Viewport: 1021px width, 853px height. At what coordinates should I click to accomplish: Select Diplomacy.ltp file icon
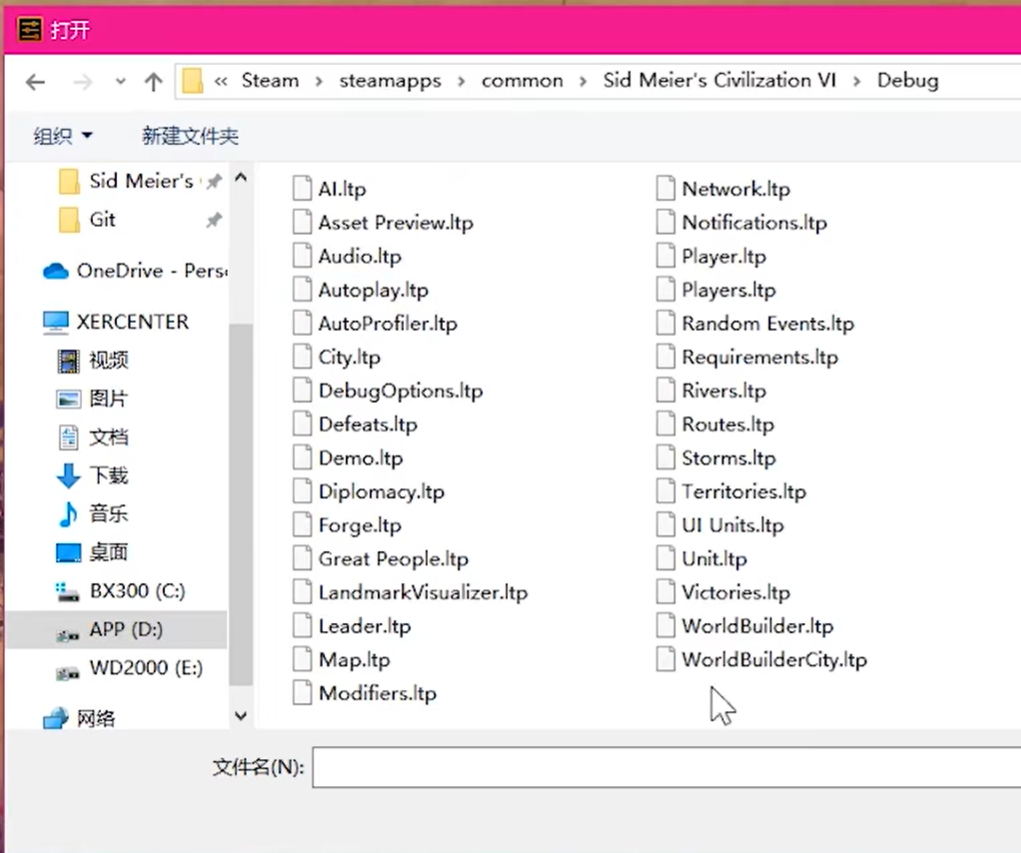[302, 491]
